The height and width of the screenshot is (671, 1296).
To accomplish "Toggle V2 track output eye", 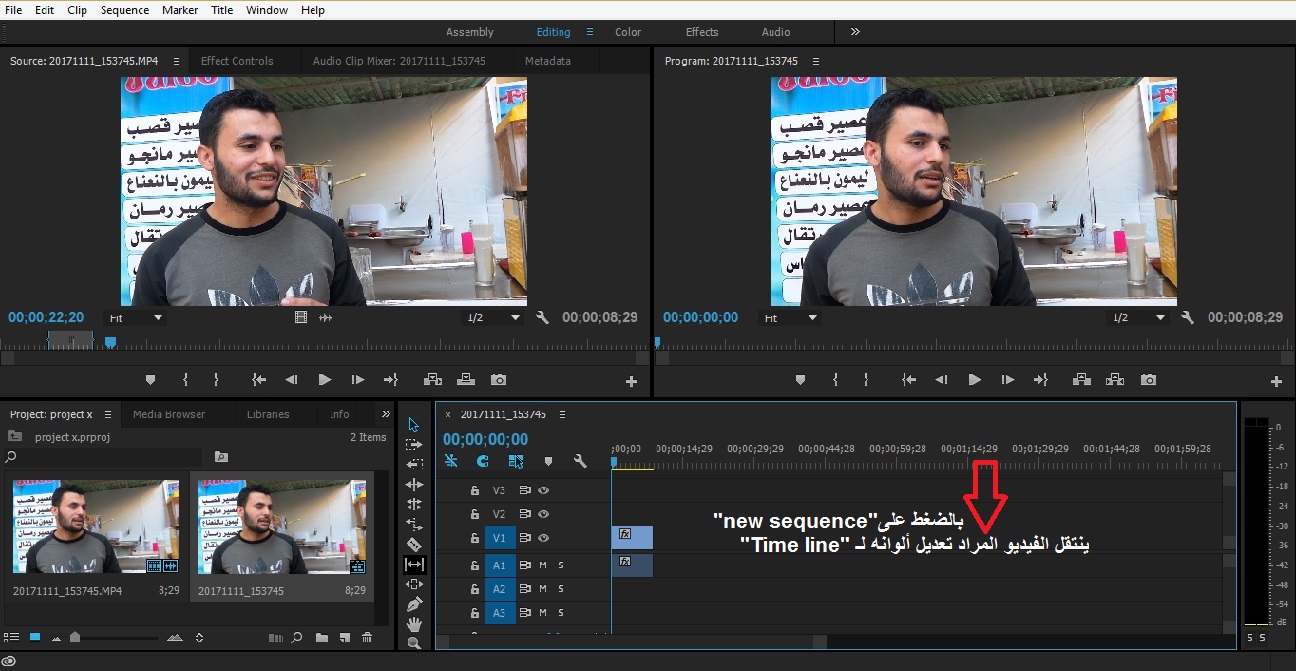I will (x=544, y=514).
